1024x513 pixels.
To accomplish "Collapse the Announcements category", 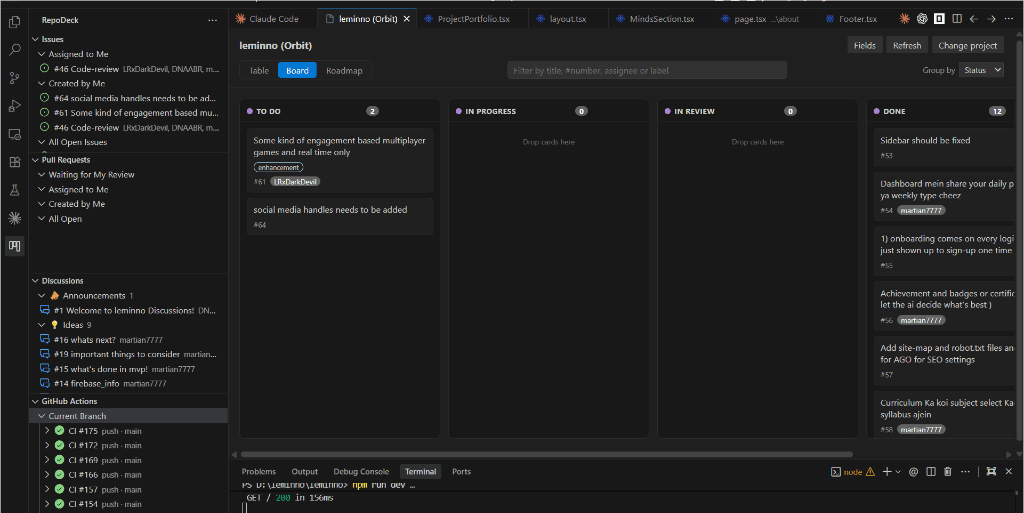I will [42, 296].
